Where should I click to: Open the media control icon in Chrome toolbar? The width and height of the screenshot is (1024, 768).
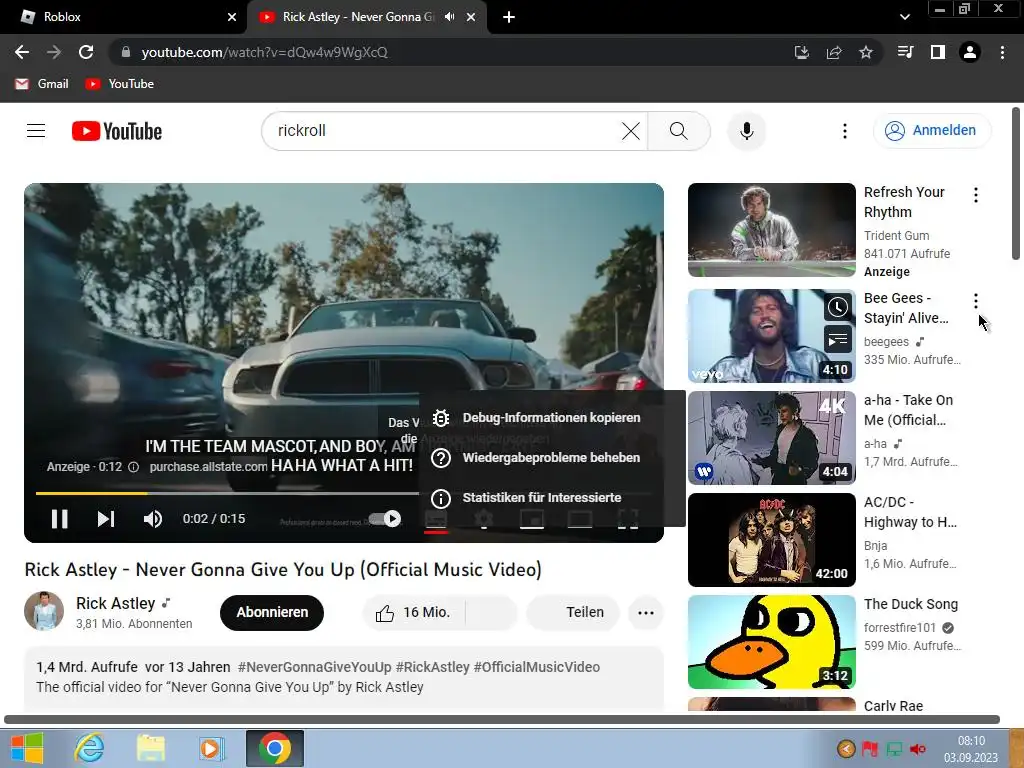[905, 52]
